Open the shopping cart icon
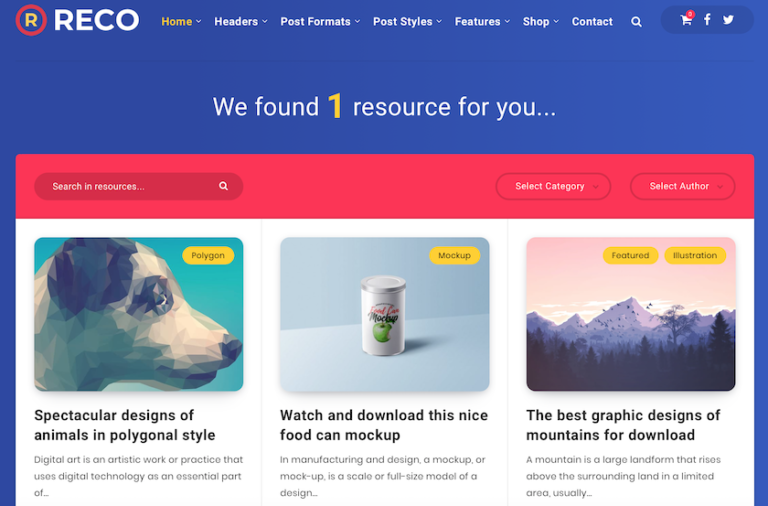768x506 pixels. pos(686,20)
